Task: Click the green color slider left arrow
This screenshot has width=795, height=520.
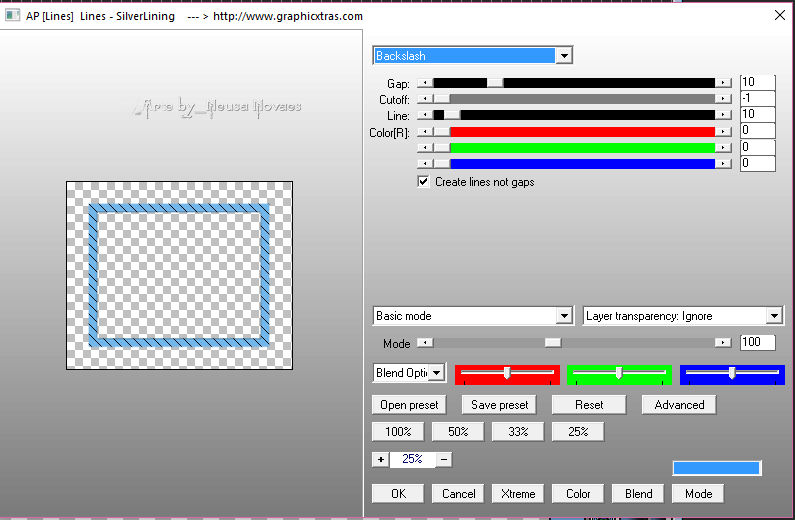Action: (x=425, y=147)
